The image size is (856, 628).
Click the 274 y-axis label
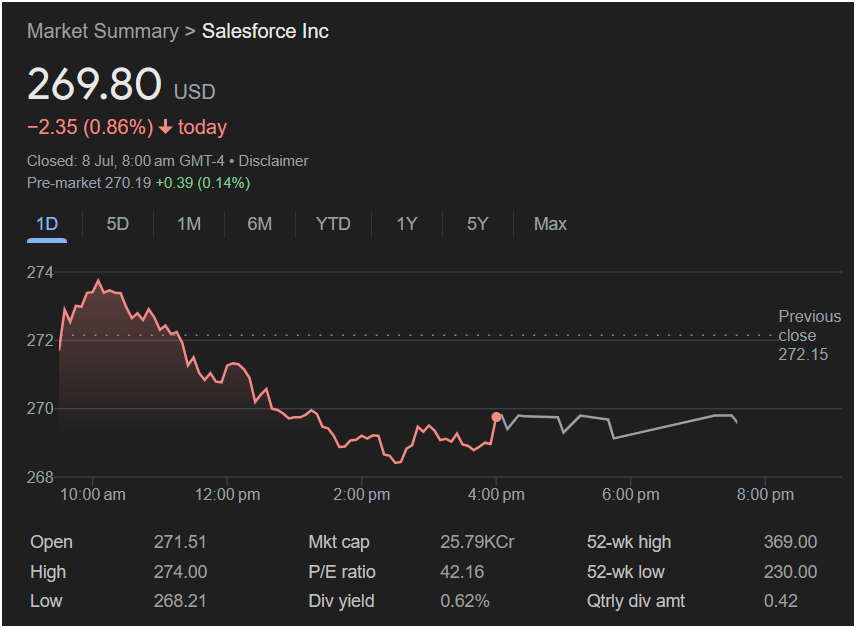pyautogui.click(x=40, y=272)
